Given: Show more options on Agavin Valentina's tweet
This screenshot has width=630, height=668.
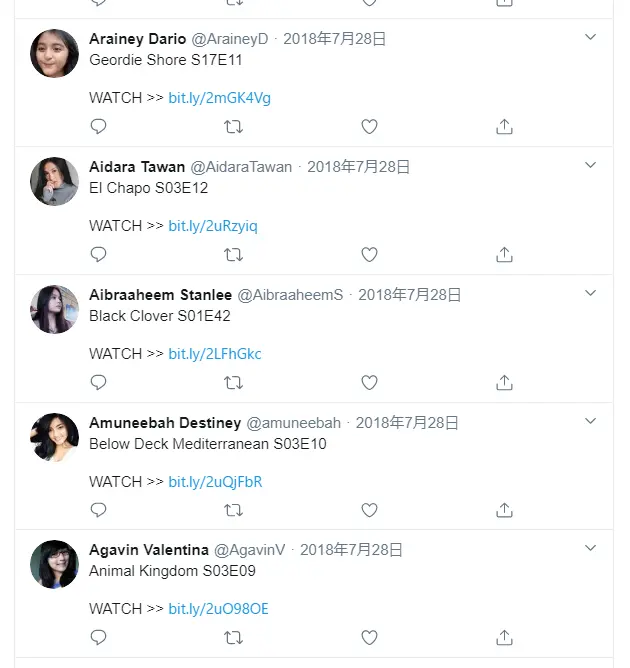Looking at the screenshot, I should (590, 548).
